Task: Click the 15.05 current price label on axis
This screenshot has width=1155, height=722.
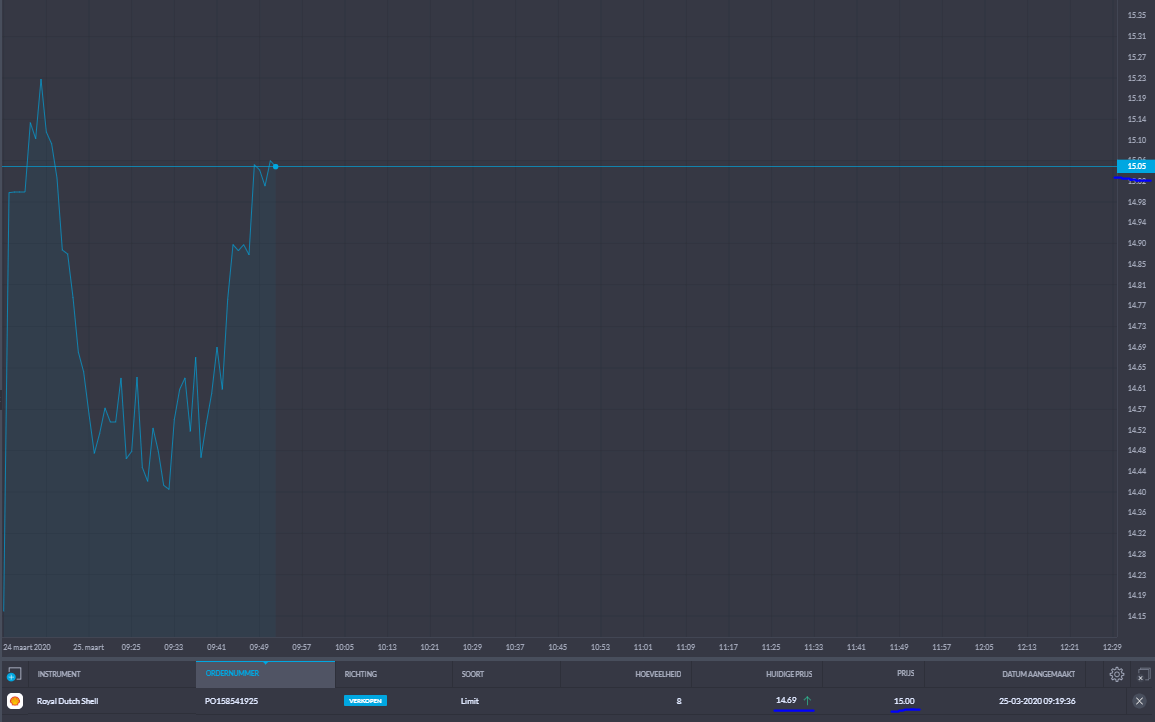Action: [x=1136, y=167]
